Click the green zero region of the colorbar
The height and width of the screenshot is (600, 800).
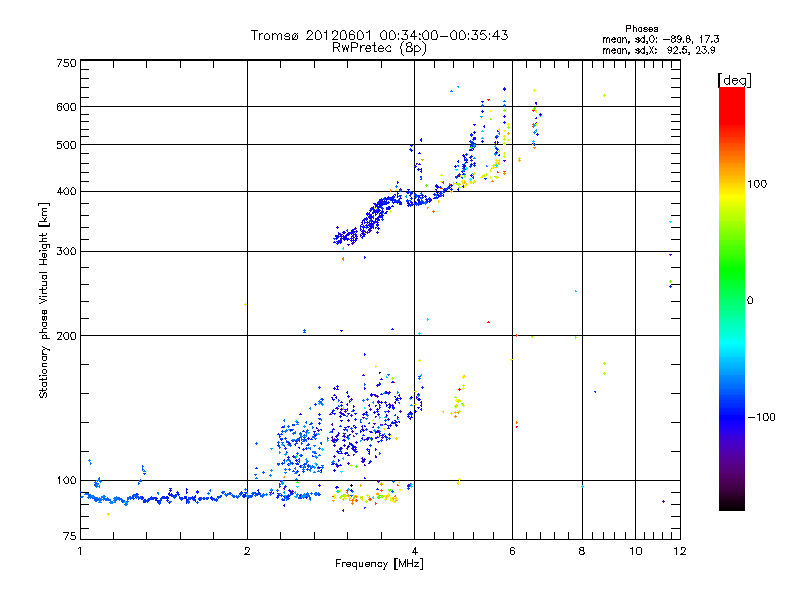pyautogui.click(x=732, y=300)
